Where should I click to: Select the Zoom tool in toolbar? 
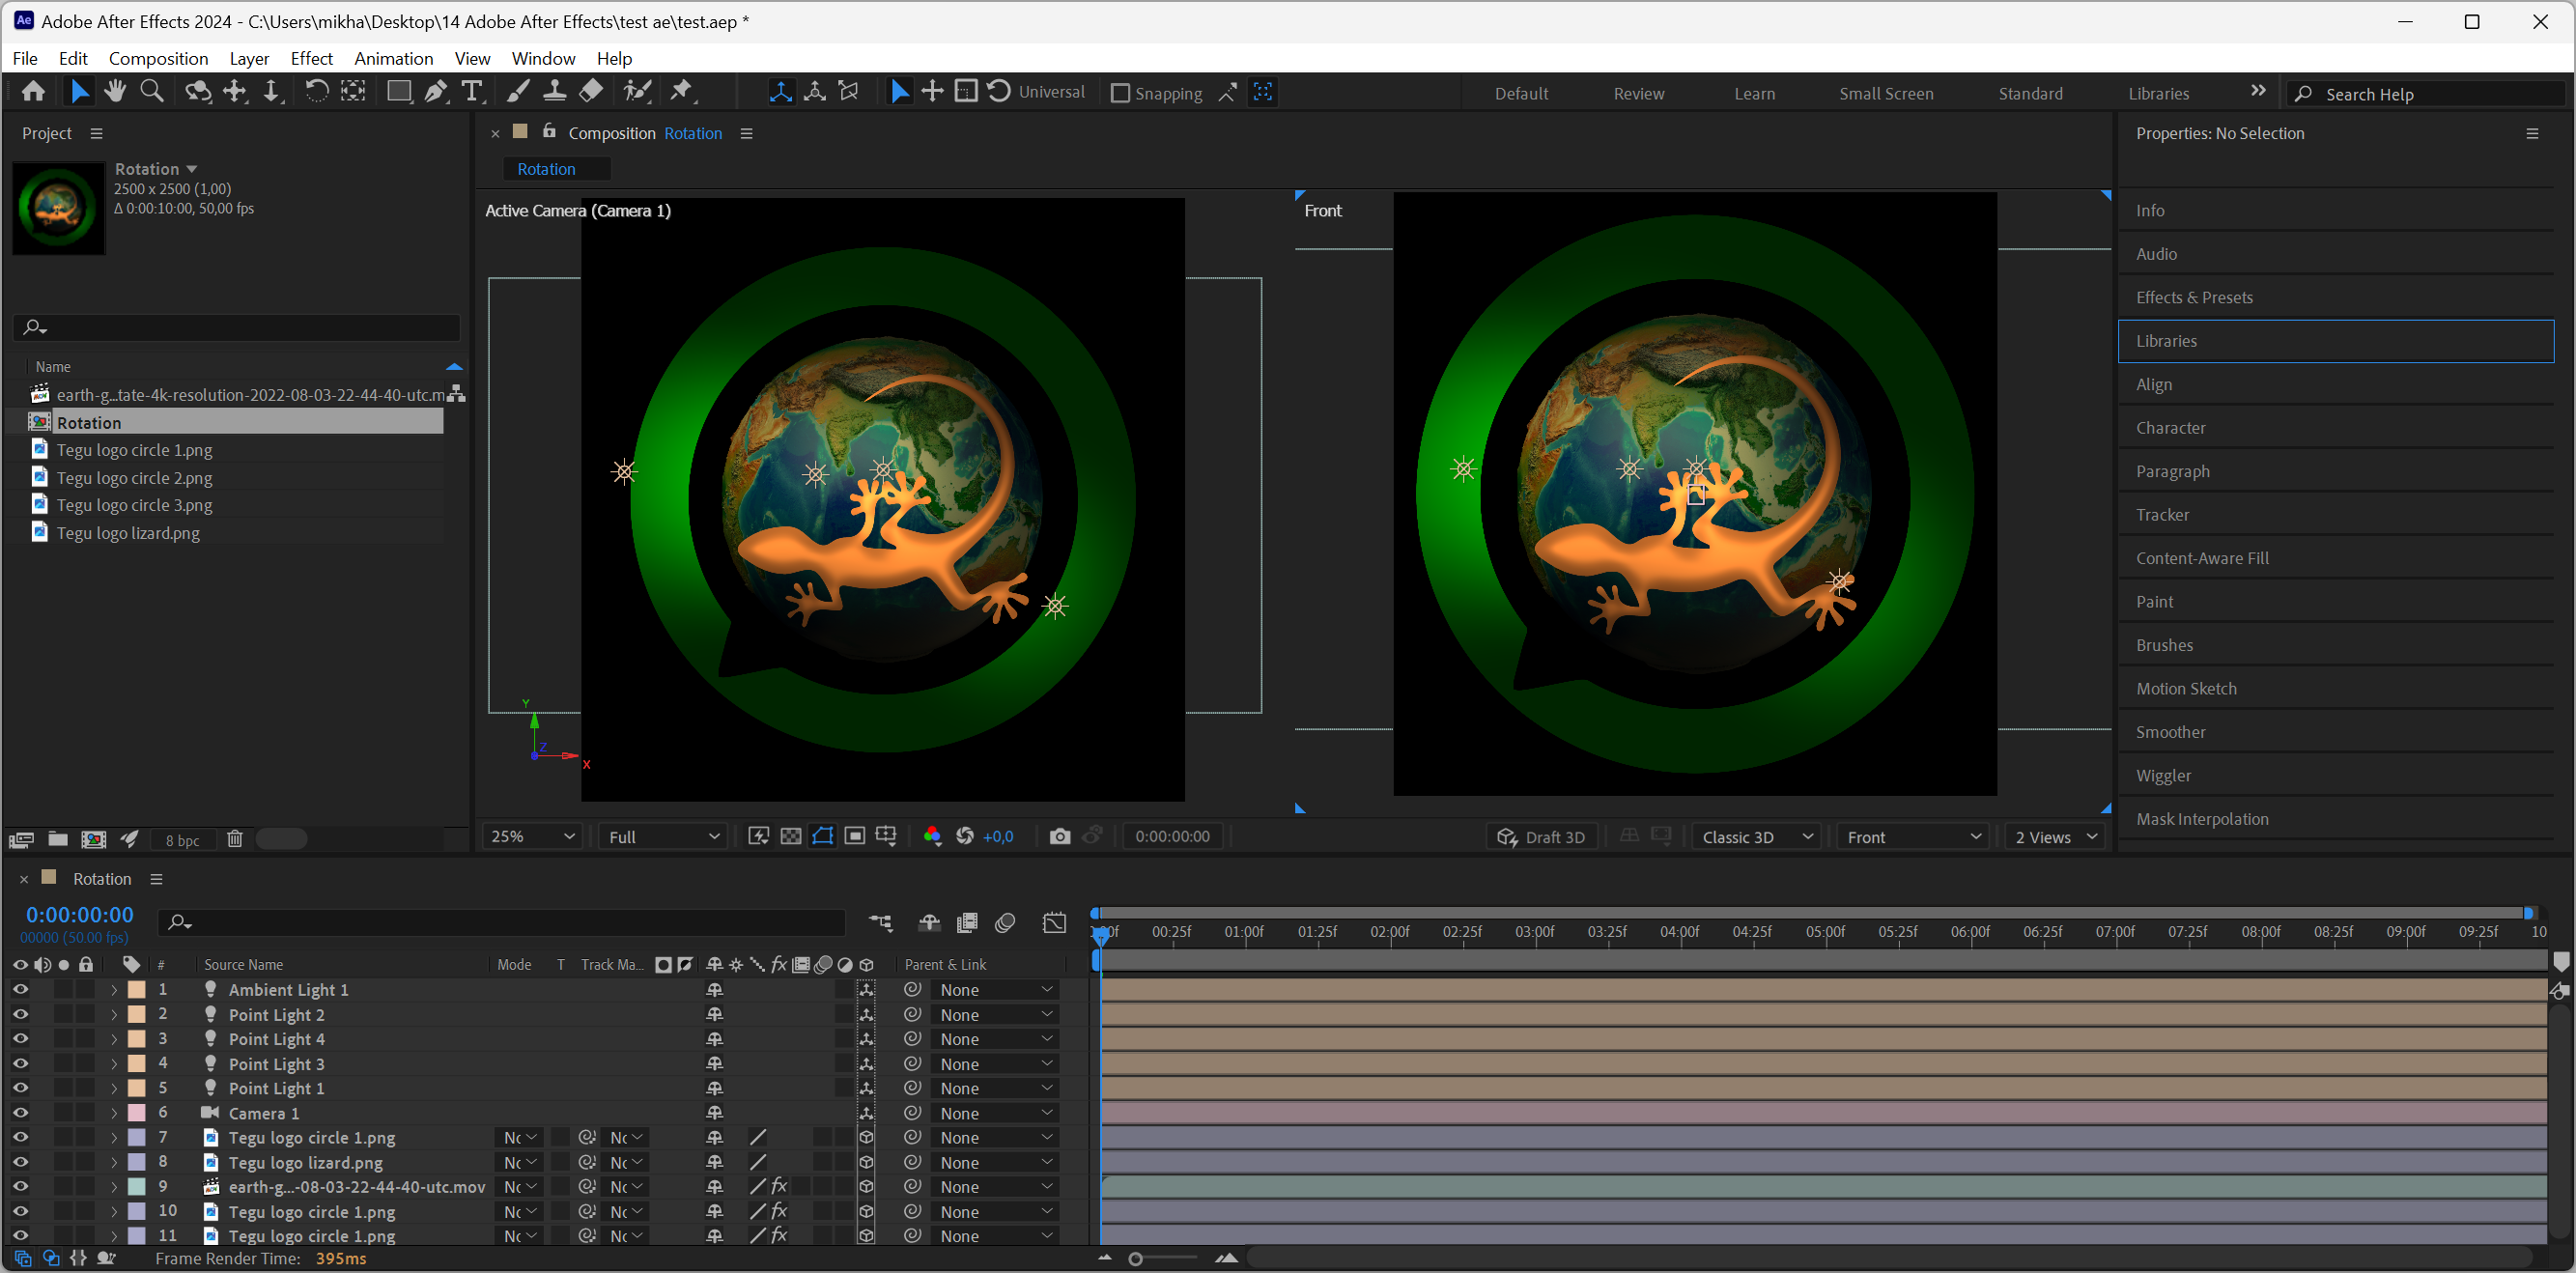tap(152, 92)
